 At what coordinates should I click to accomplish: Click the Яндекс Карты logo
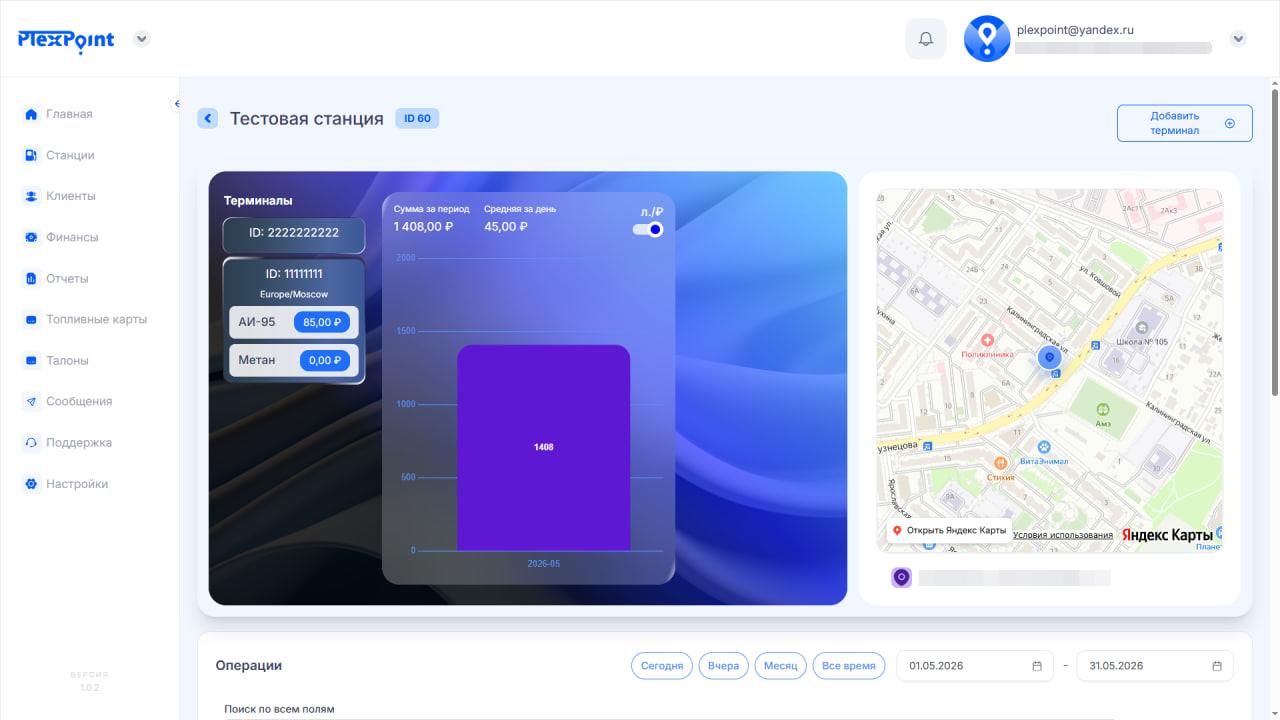pos(1167,535)
